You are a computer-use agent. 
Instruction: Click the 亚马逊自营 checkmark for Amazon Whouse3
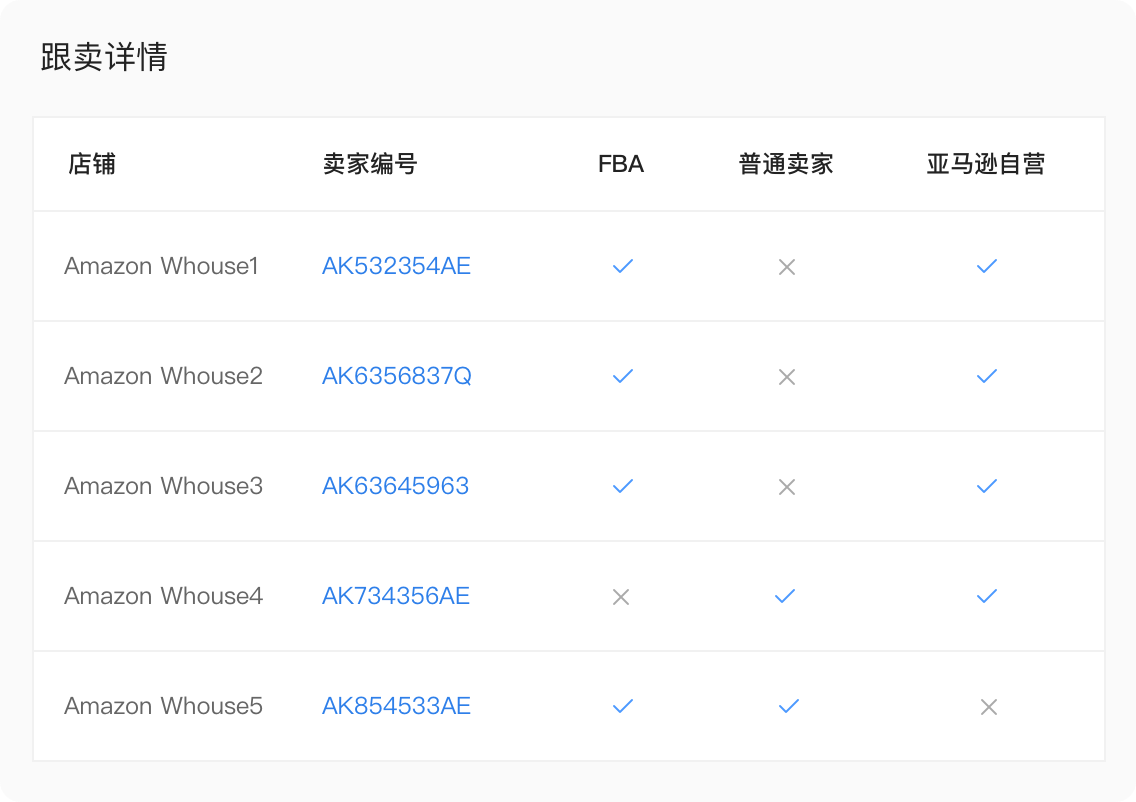(x=987, y=486)
